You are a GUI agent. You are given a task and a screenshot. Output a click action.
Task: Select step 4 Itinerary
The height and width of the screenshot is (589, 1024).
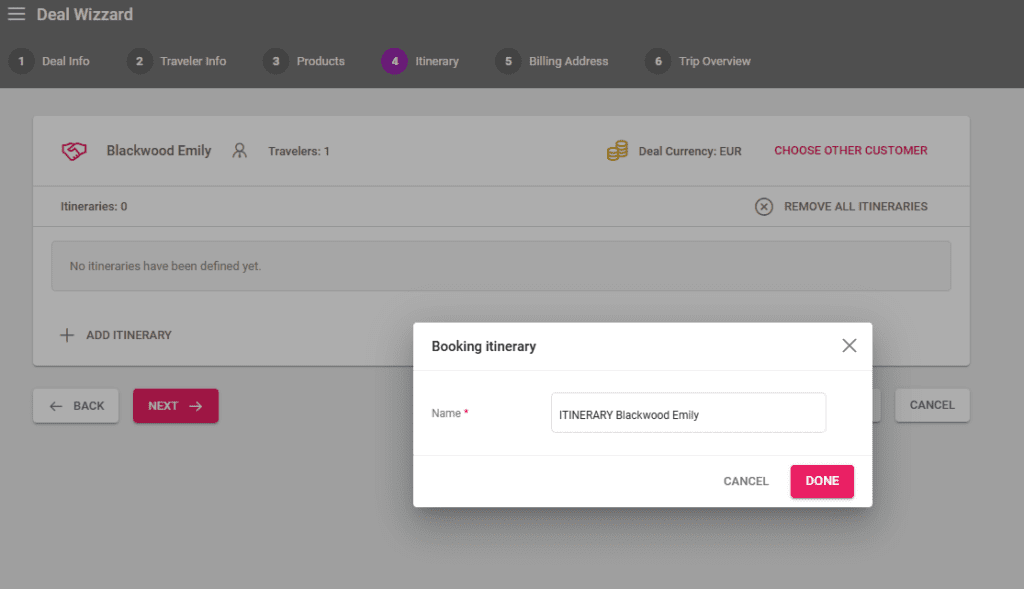click(x=420, y=61)
